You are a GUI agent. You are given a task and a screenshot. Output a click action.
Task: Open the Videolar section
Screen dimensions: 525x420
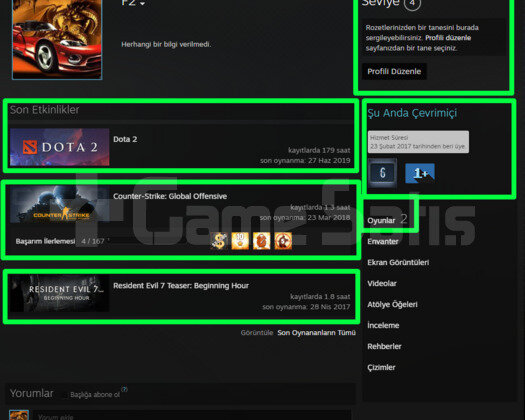(382, 284)
